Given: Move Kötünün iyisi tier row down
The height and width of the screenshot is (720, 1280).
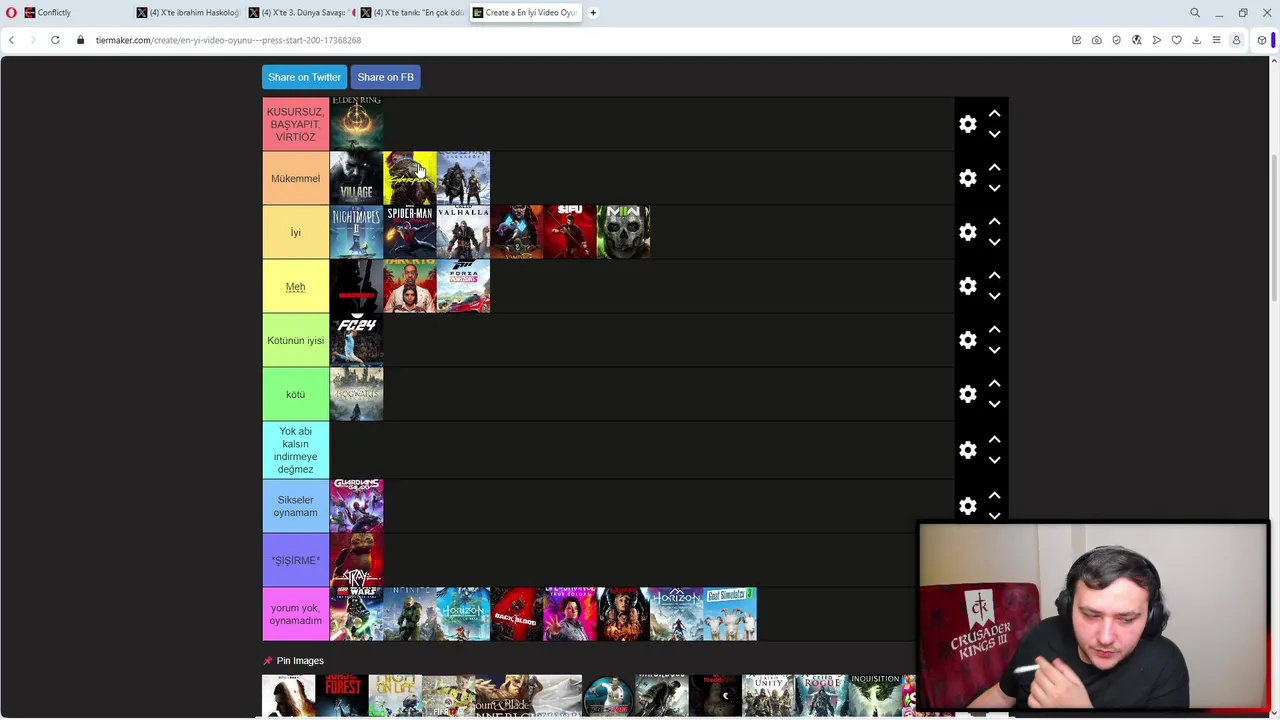Looking at the screenshot, I should click(x=994, y=350).
